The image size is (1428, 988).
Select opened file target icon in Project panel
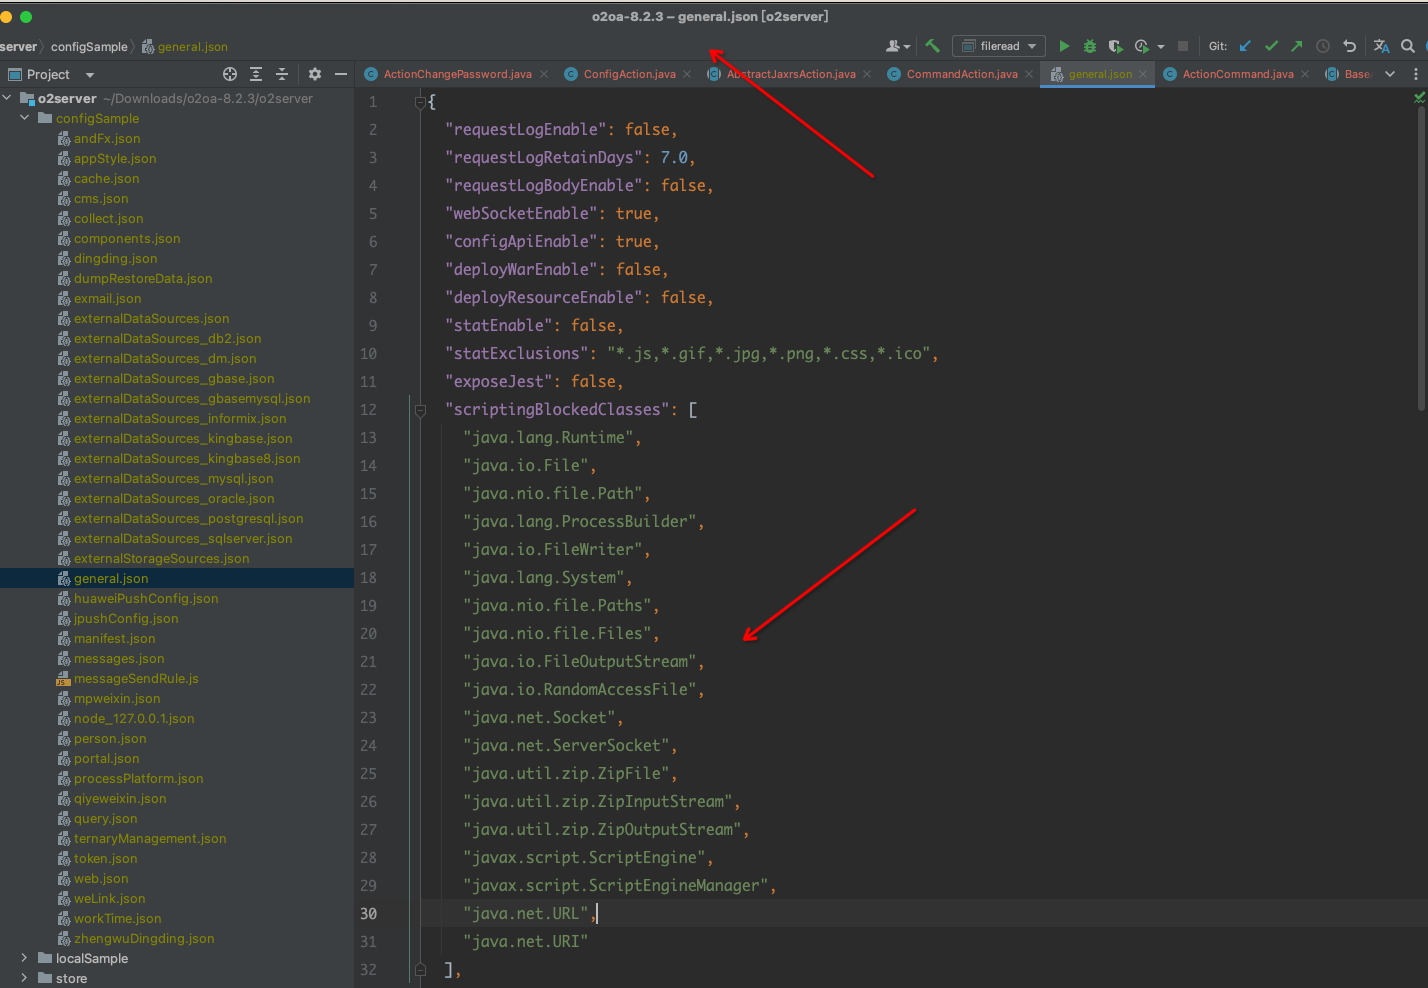point(230,74)
